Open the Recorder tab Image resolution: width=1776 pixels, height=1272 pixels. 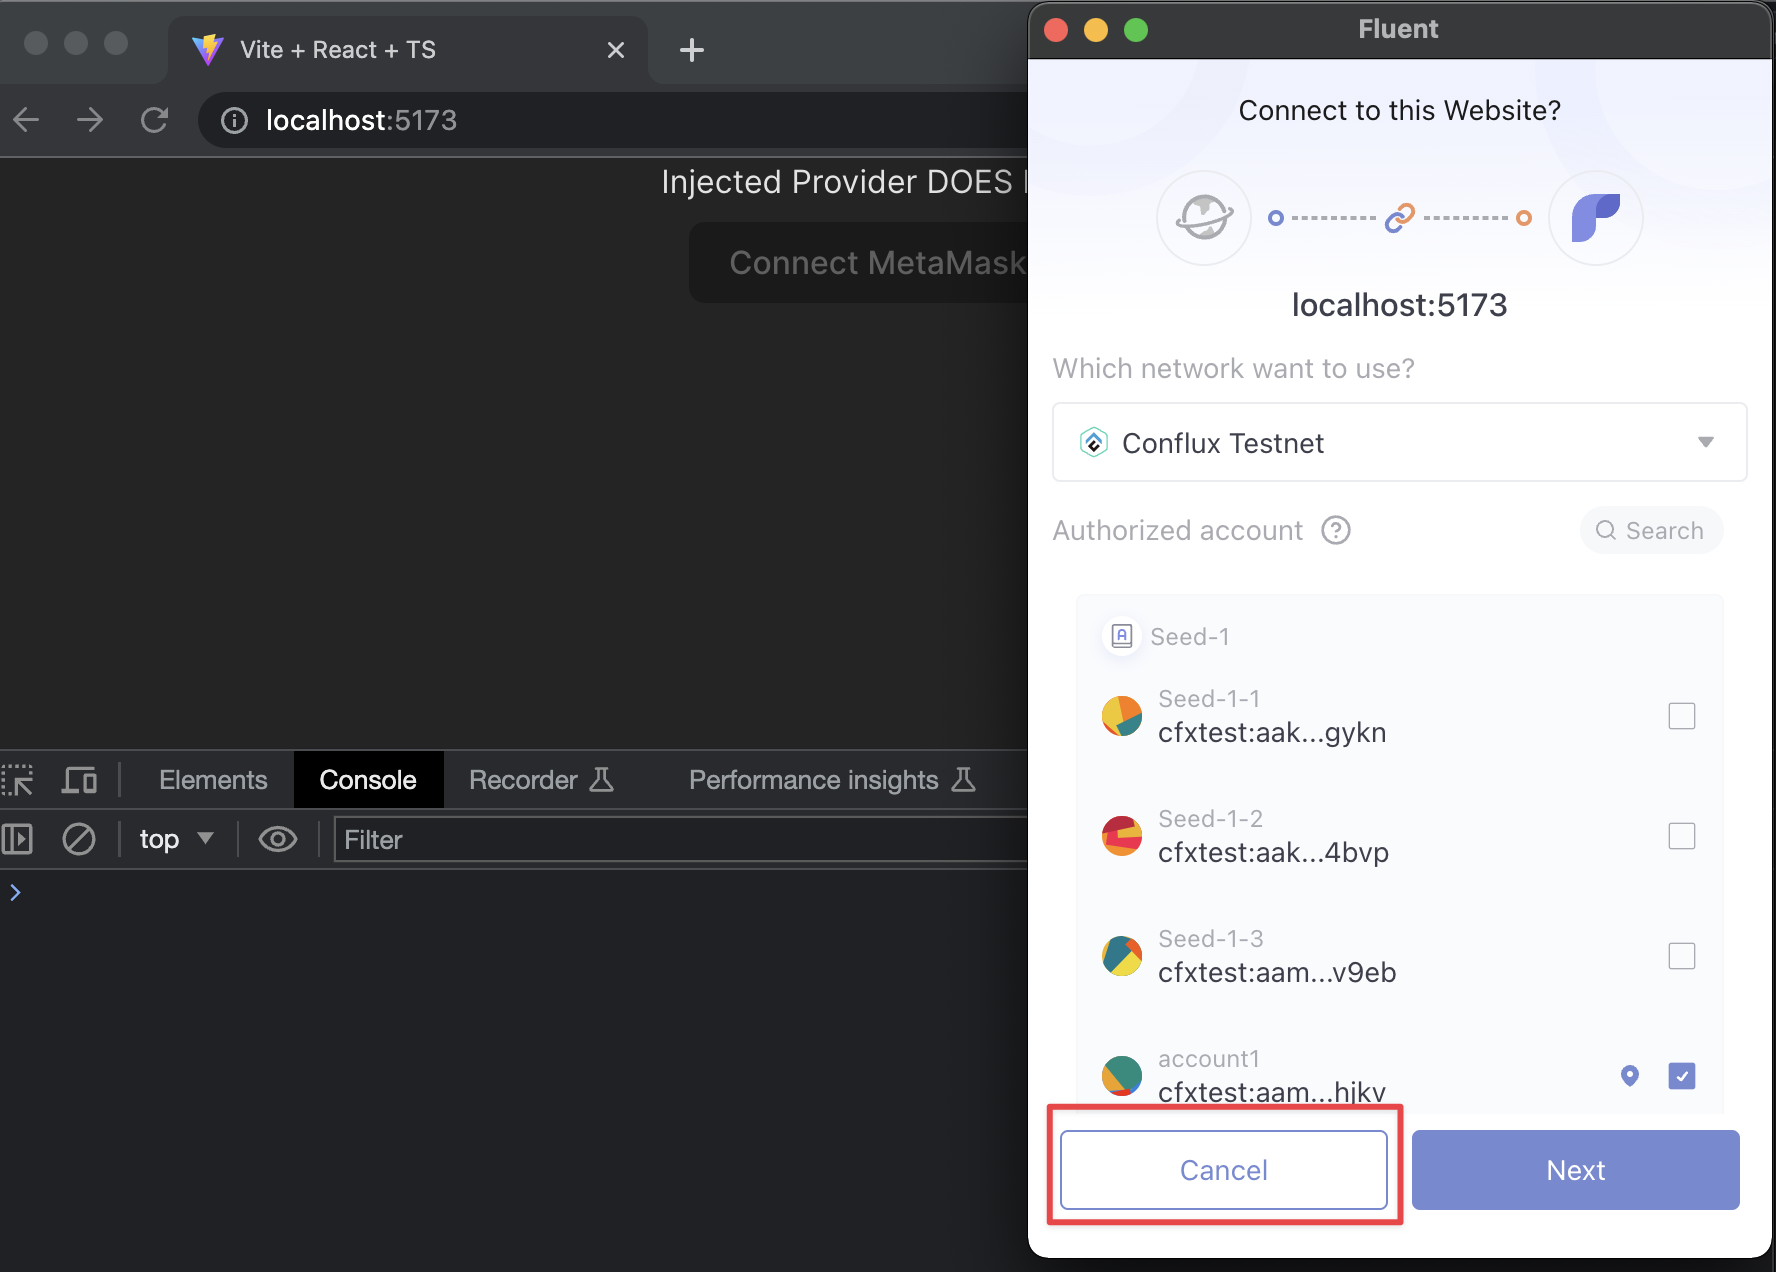pyautogui.click(x=541, y=780)
